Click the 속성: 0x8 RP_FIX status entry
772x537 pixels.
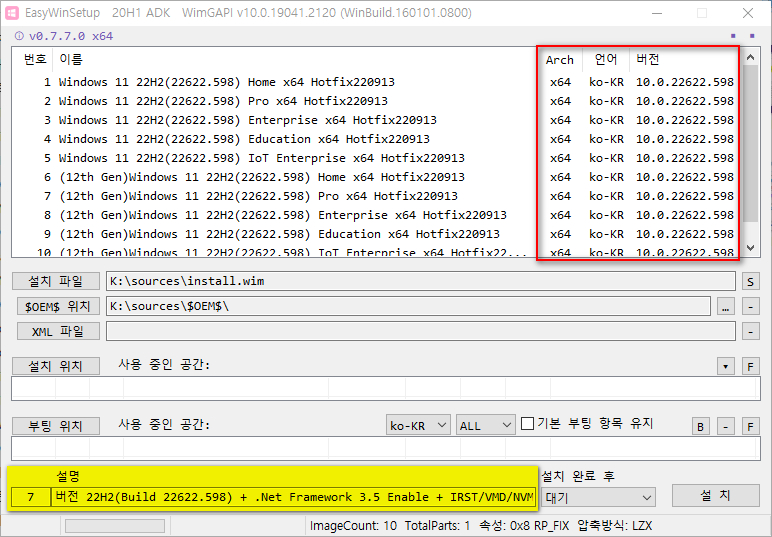[524, 526]
